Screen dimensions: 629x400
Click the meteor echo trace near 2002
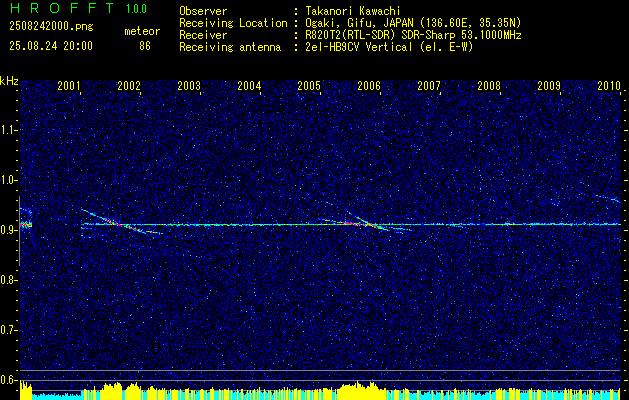point(122,222)
